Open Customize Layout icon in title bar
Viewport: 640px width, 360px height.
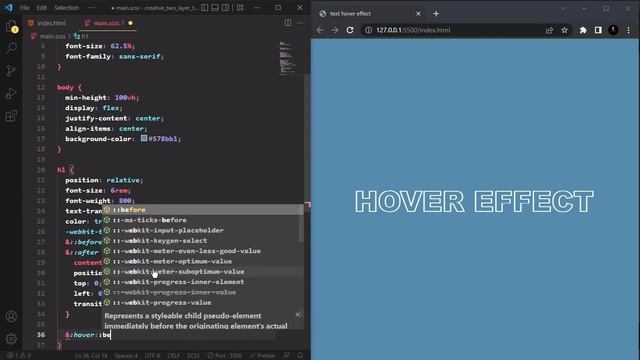[x=240, y=7]
